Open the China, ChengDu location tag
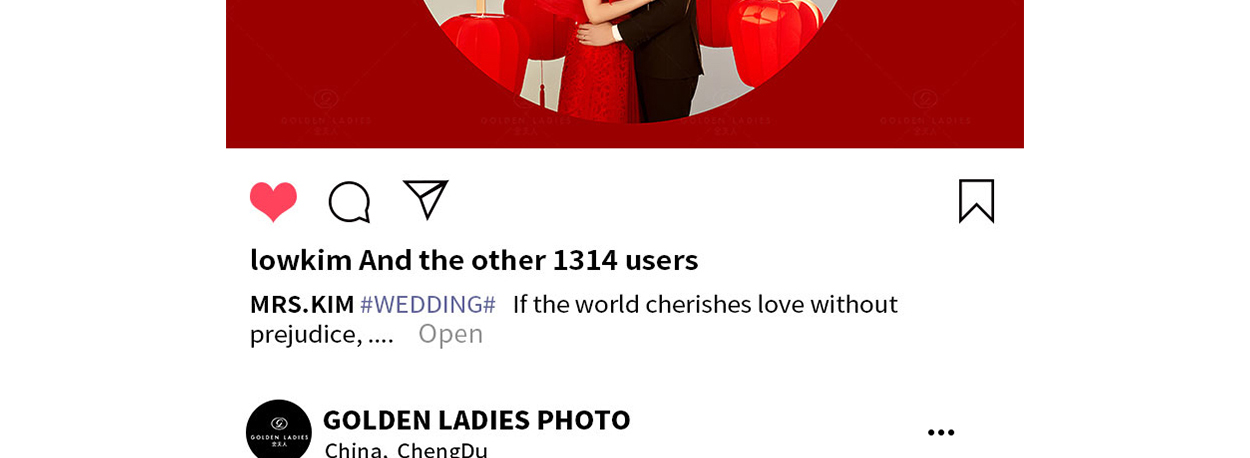This screenshot has width=1250, height=458. (x=406, y=450)
